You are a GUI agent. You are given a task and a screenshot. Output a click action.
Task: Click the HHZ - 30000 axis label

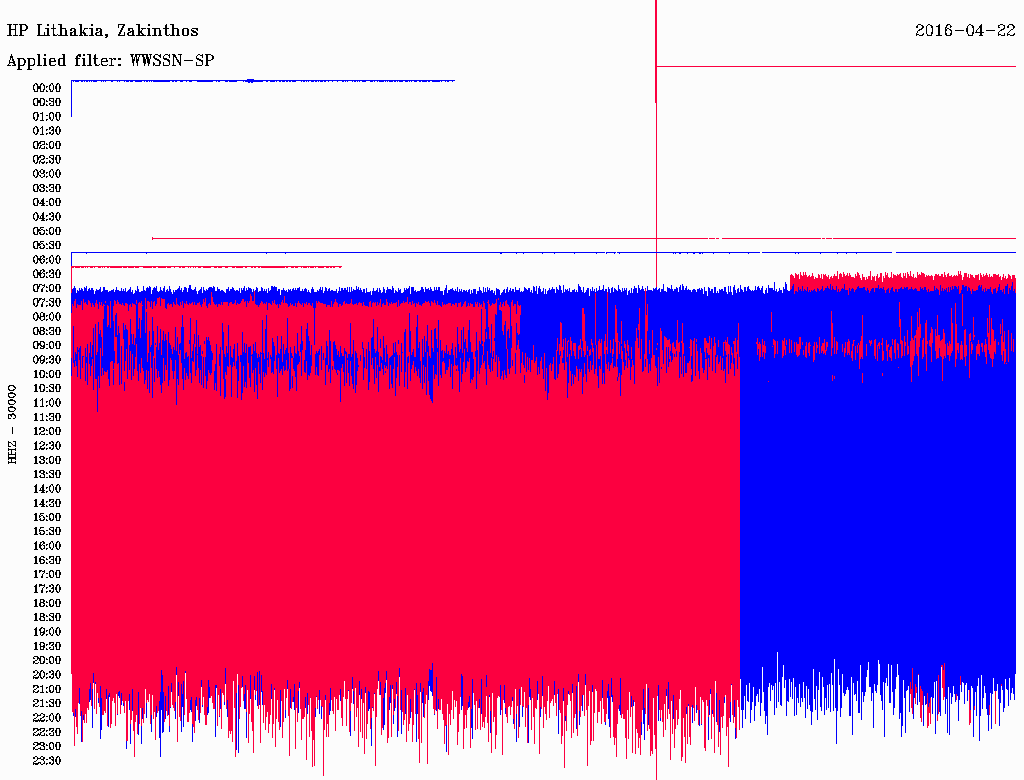pyautogui.click(x=12, y=424)
